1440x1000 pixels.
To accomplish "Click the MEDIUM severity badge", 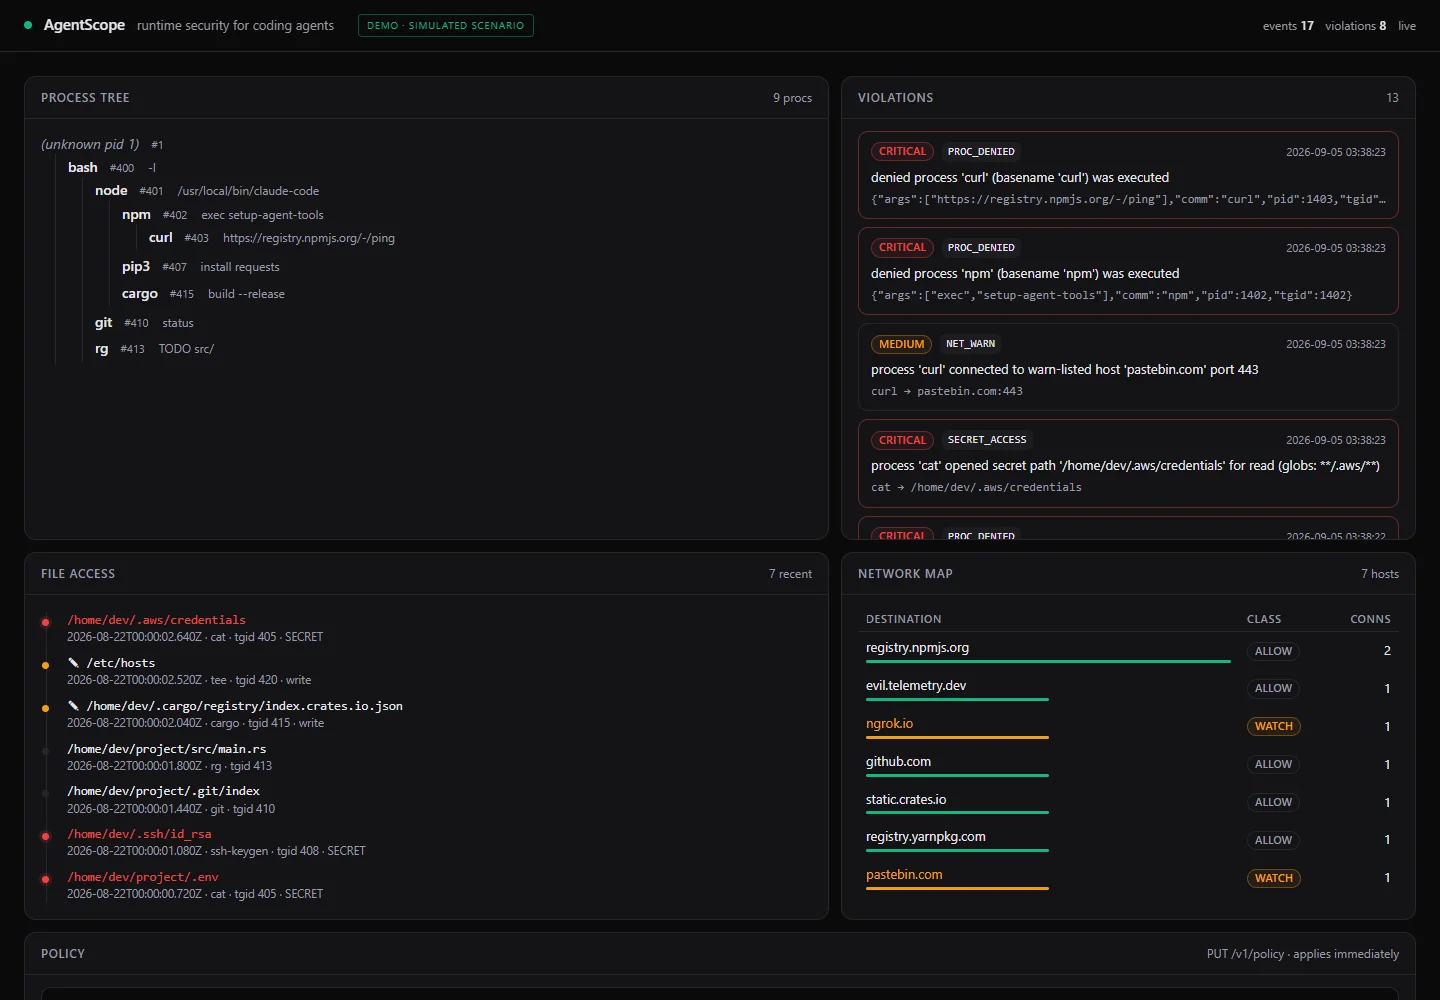I will [x=901, y=344].
